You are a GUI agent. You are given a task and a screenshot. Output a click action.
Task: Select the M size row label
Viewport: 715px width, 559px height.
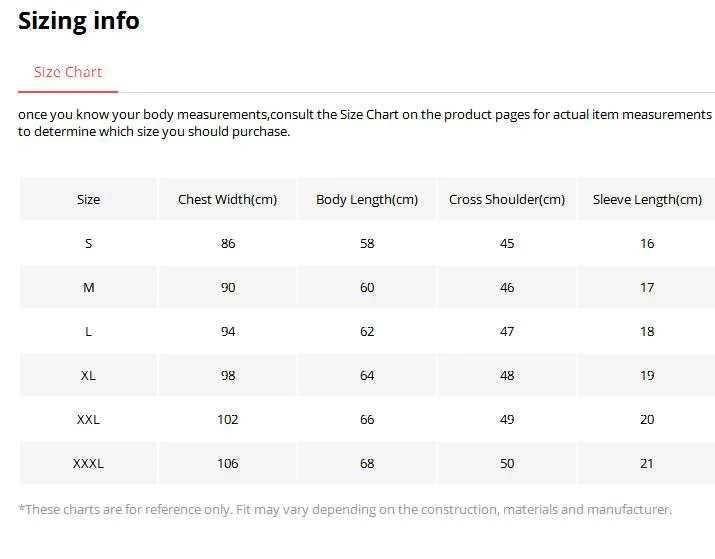[x=88, y=287]
